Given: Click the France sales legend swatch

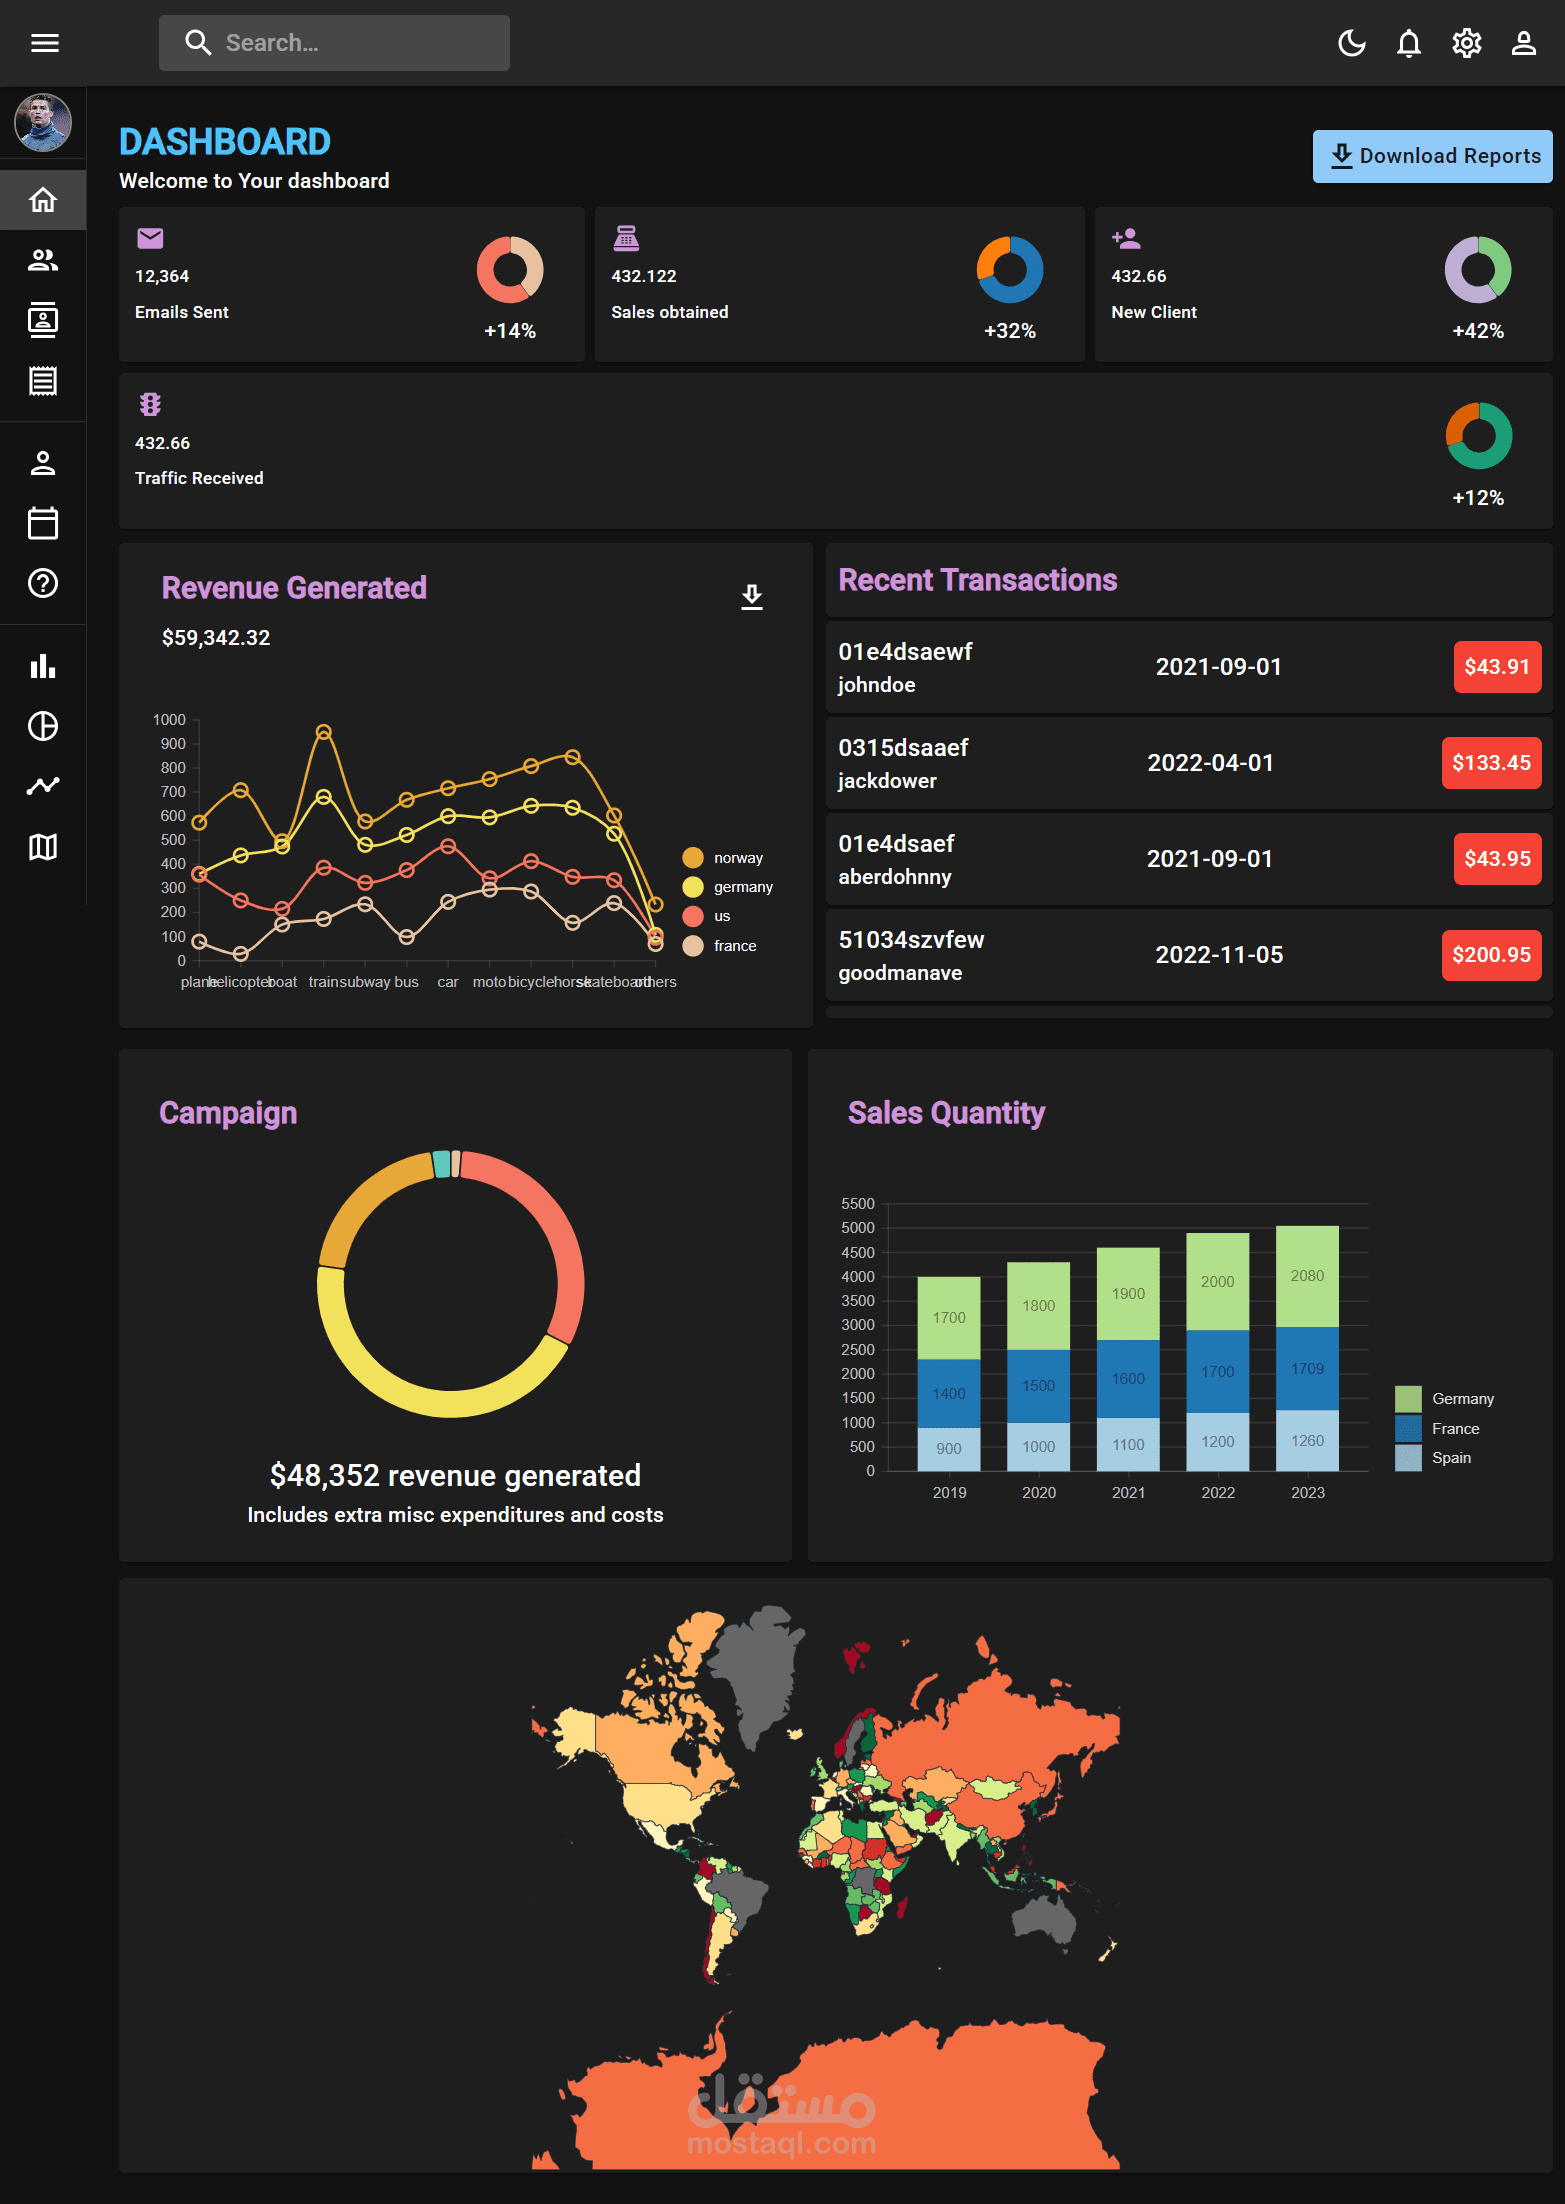Looking at the screenshot, I should (1408, 1428).
